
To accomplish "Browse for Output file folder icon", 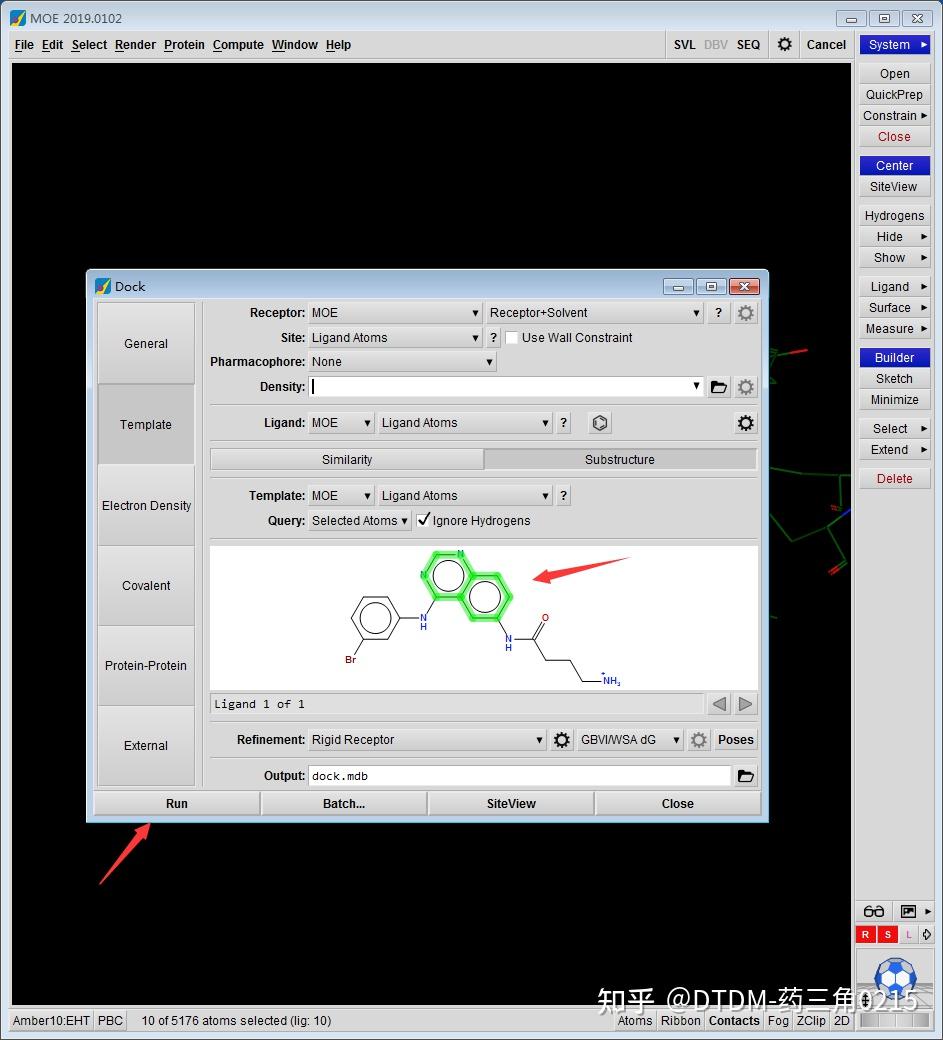I will [746, 776].
